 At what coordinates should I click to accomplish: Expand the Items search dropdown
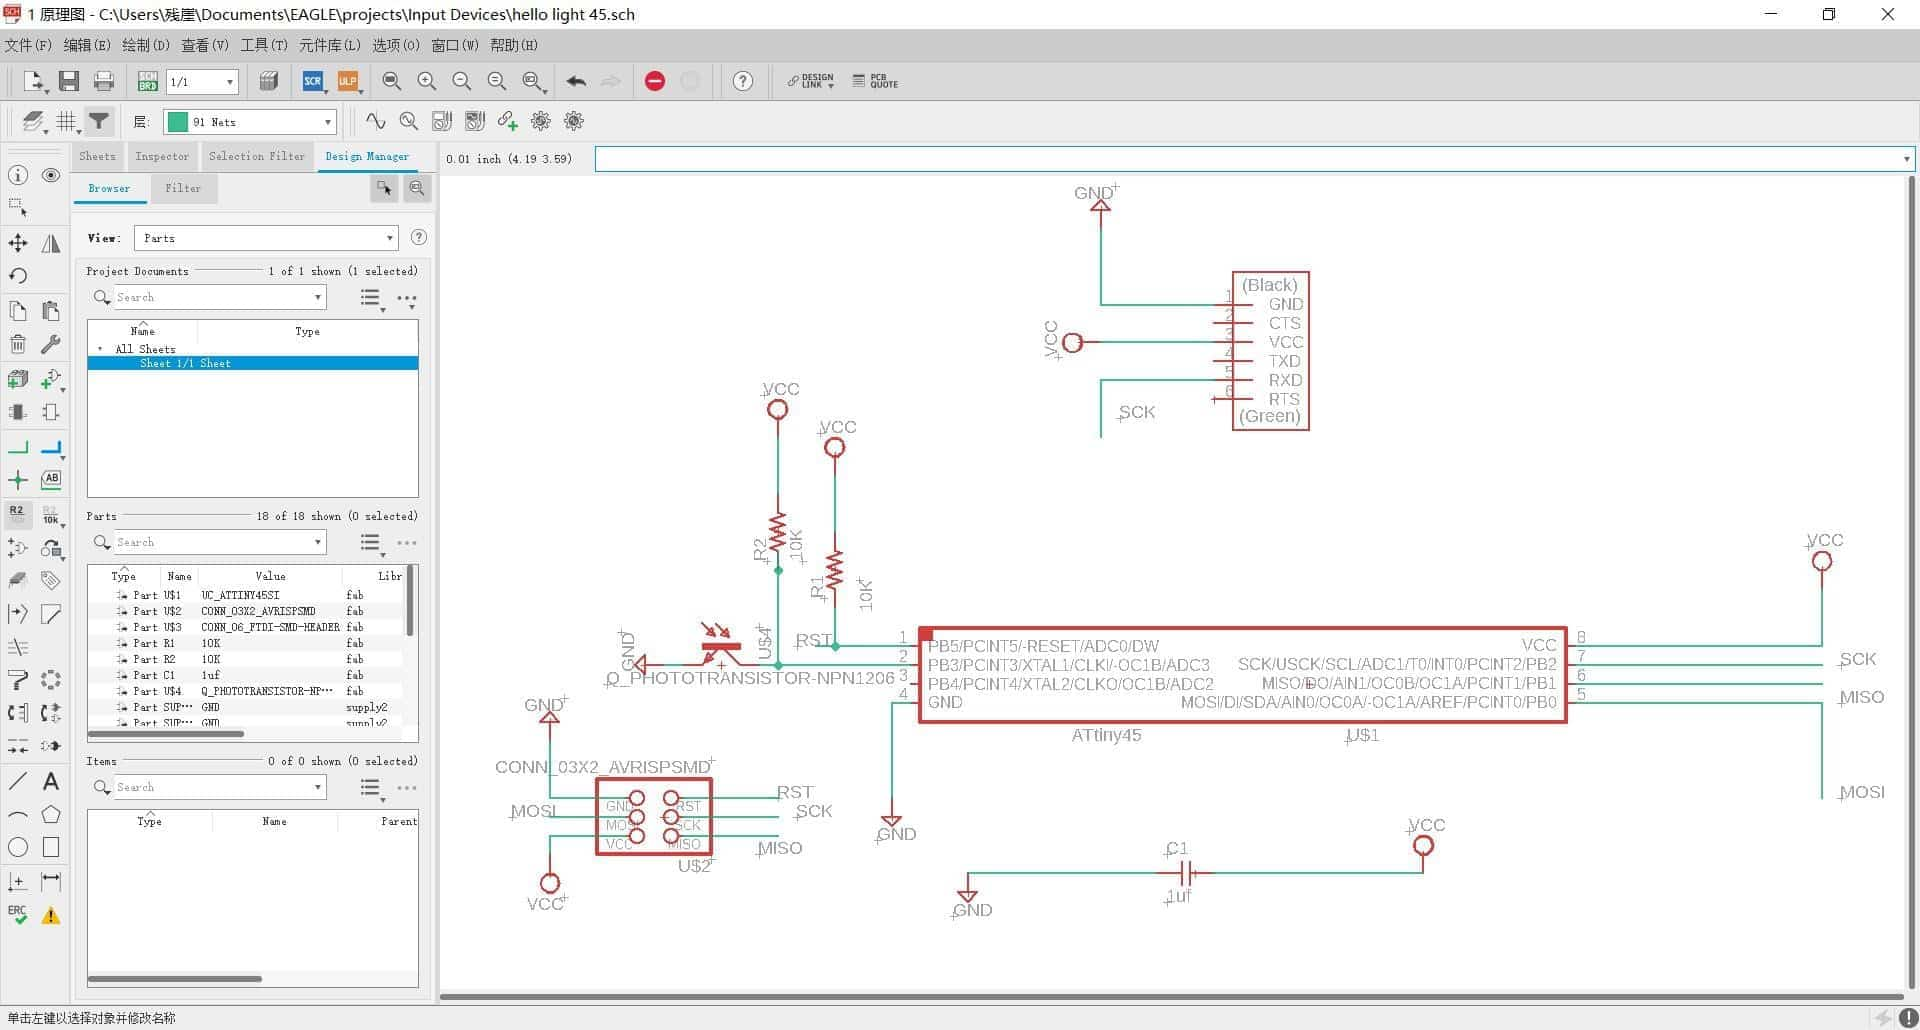point(318,787)
